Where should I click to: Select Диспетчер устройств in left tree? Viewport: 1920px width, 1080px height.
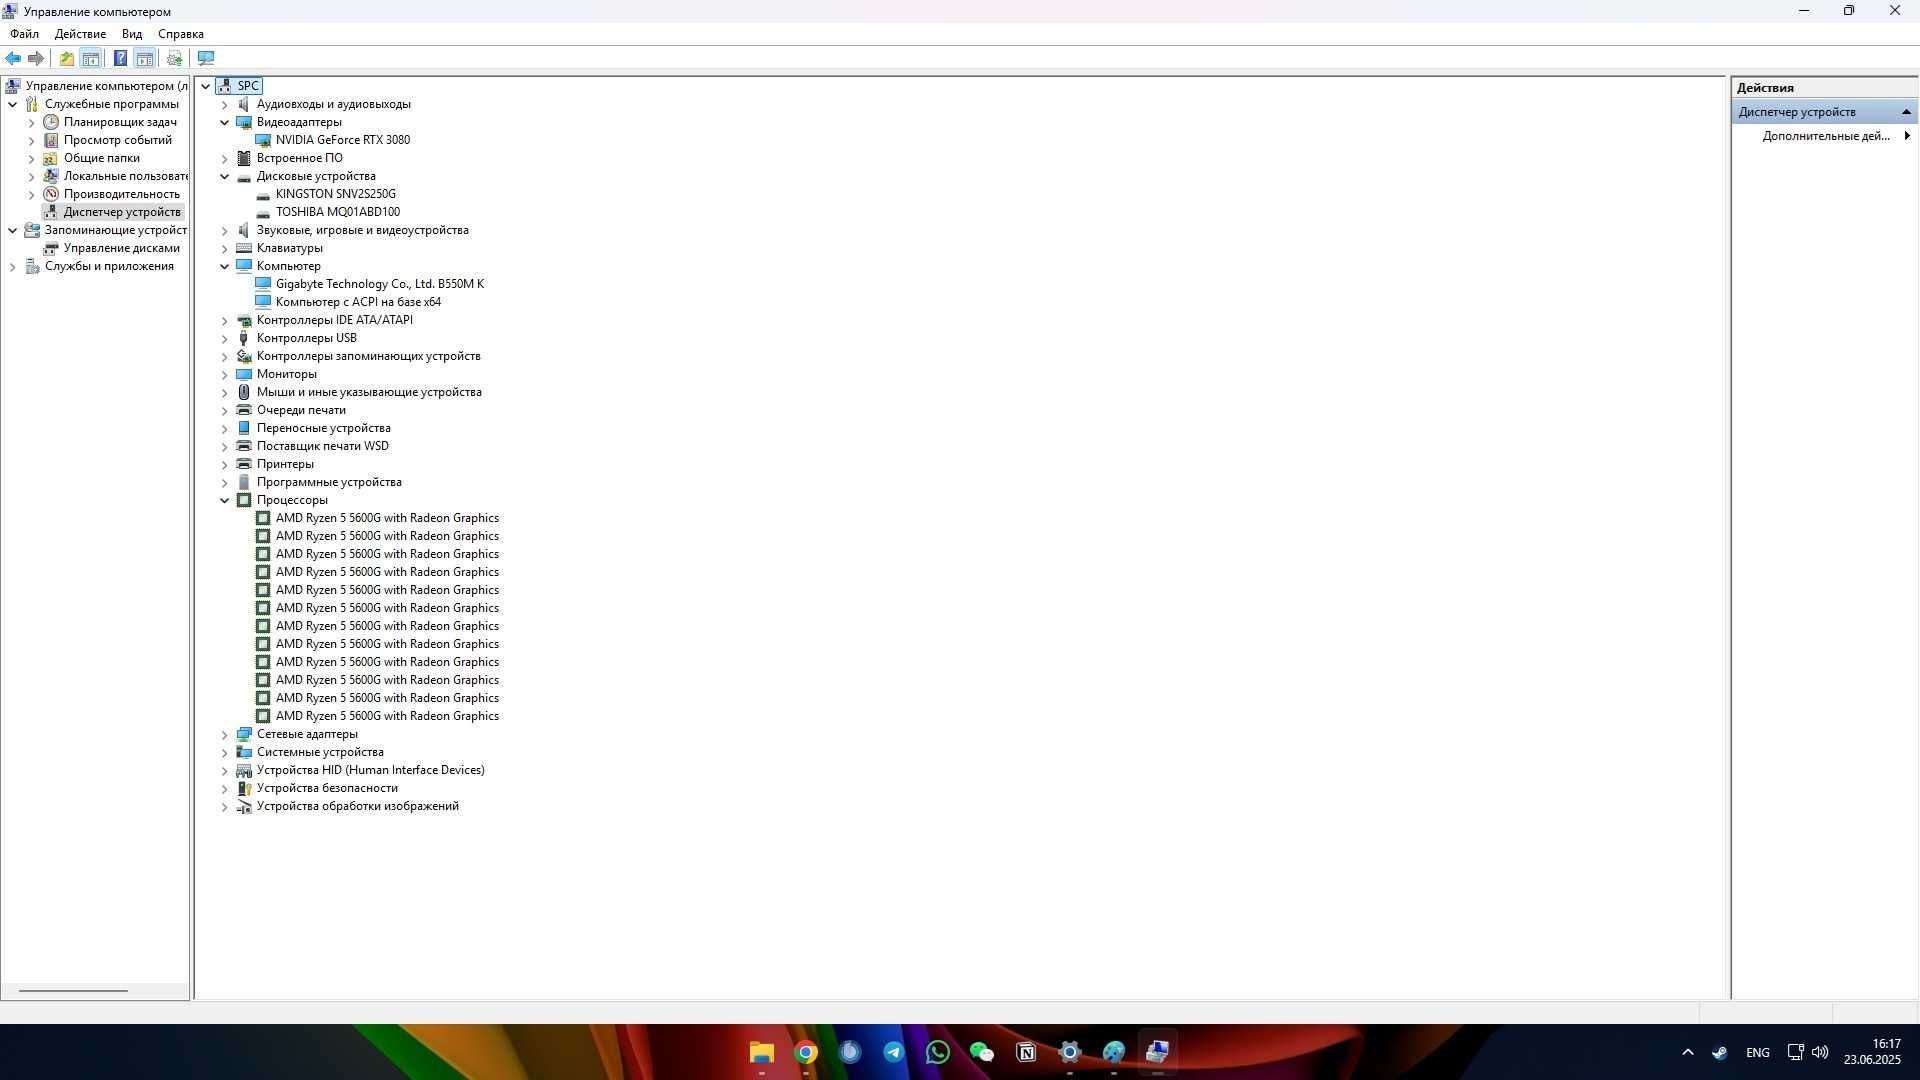coord(122,212)
